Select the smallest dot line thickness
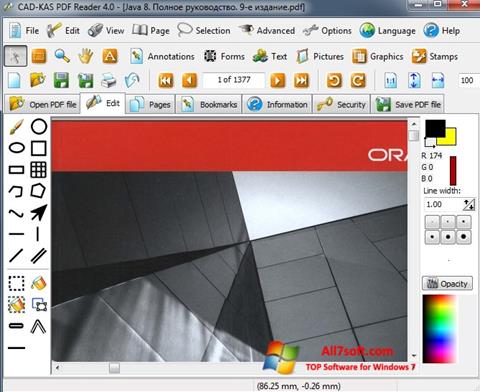480x392 pixels. click(433, 222)
